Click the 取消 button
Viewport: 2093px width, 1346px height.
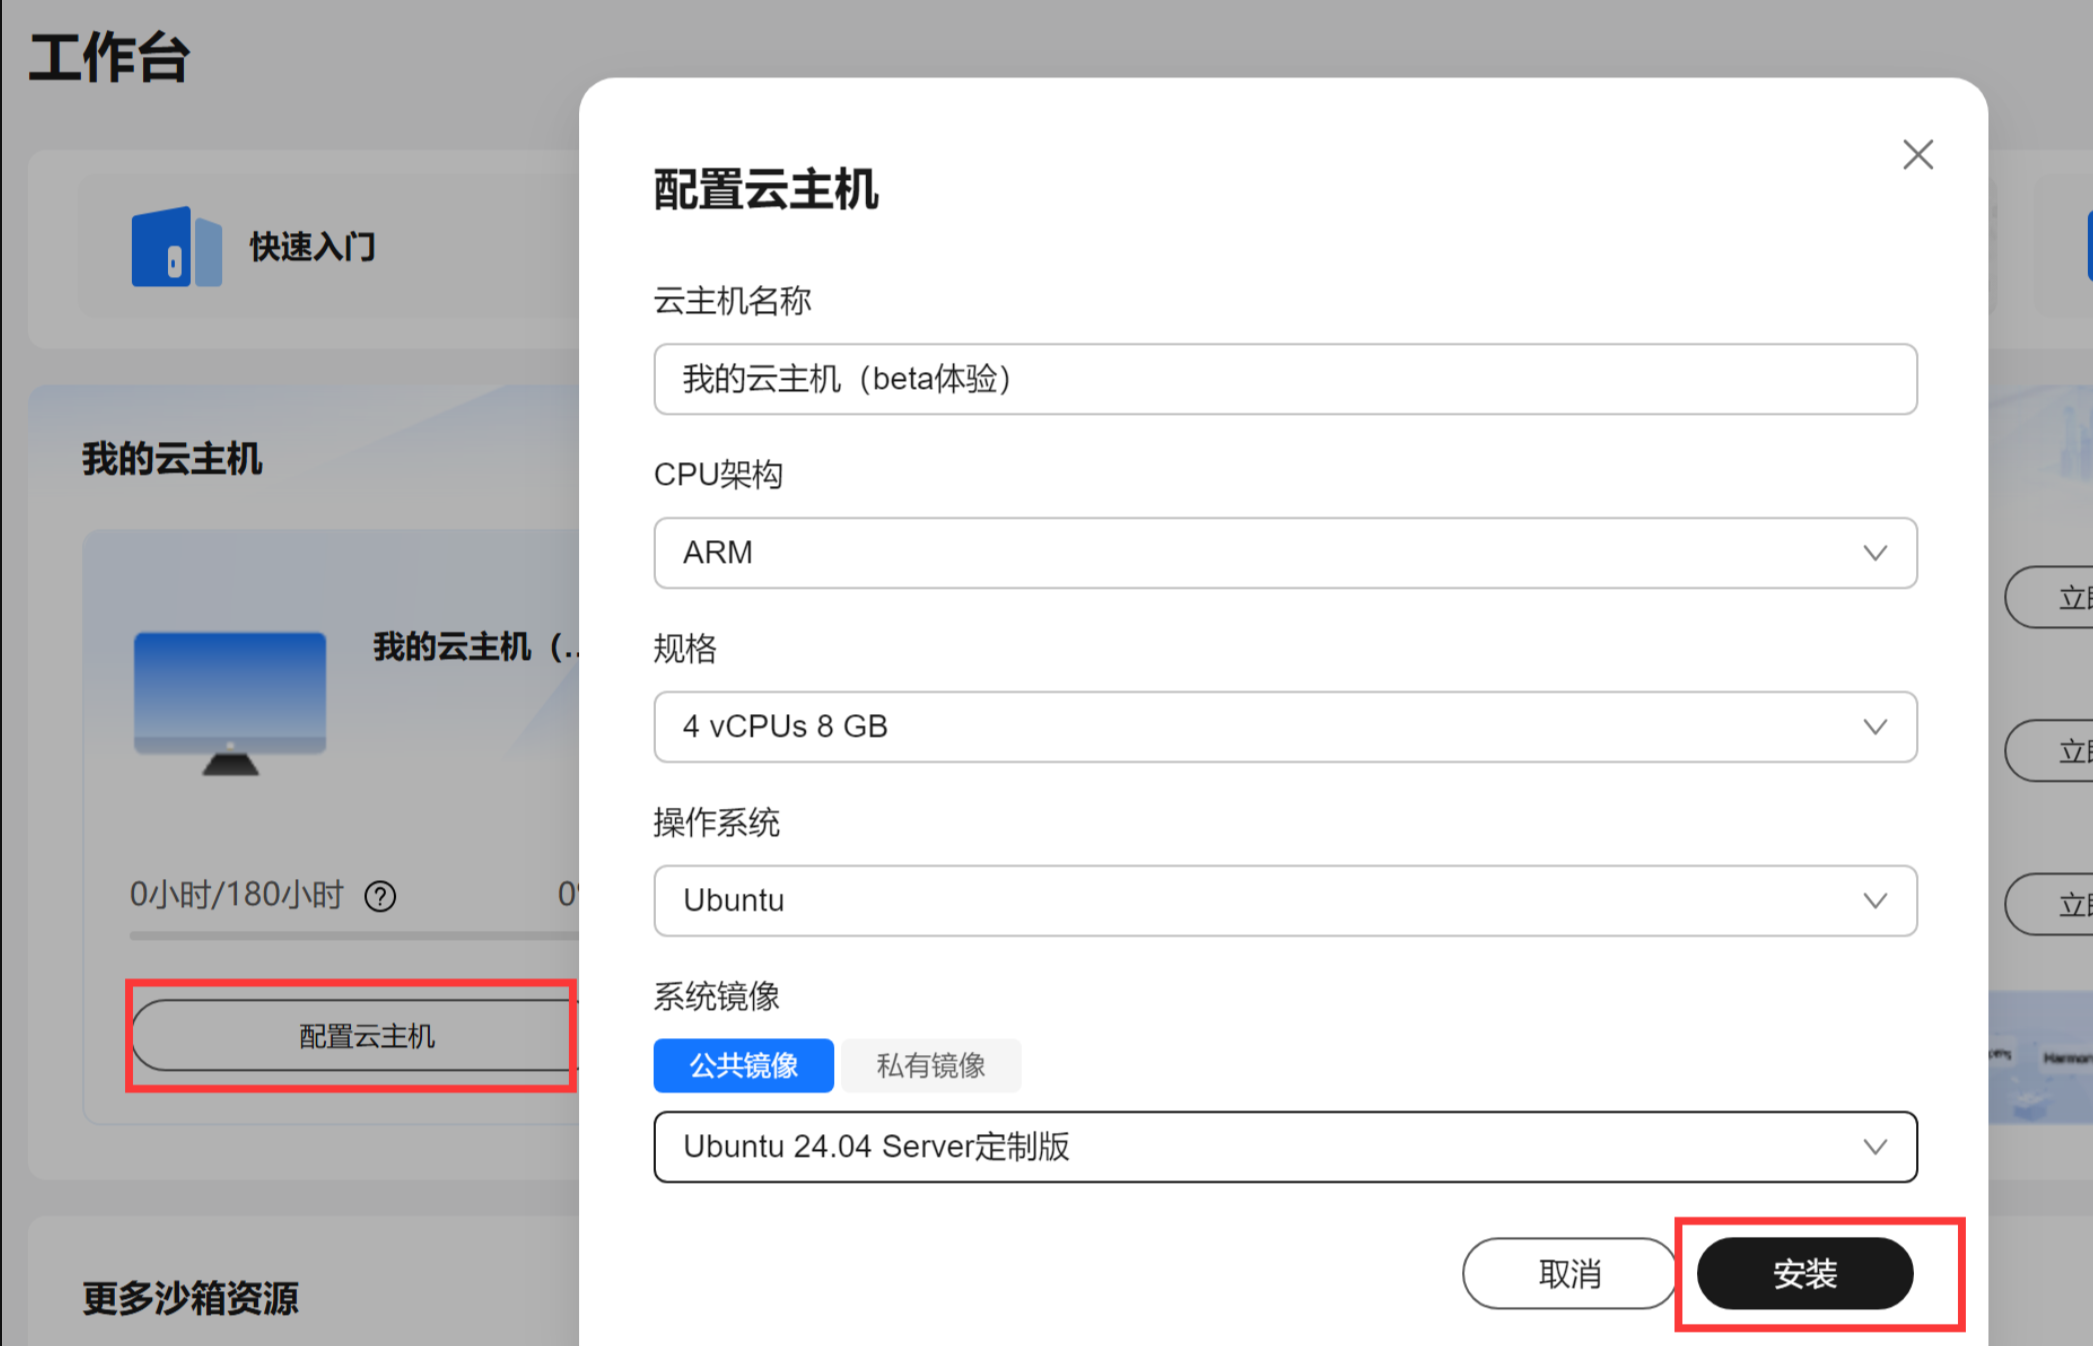point(1568,1273)
